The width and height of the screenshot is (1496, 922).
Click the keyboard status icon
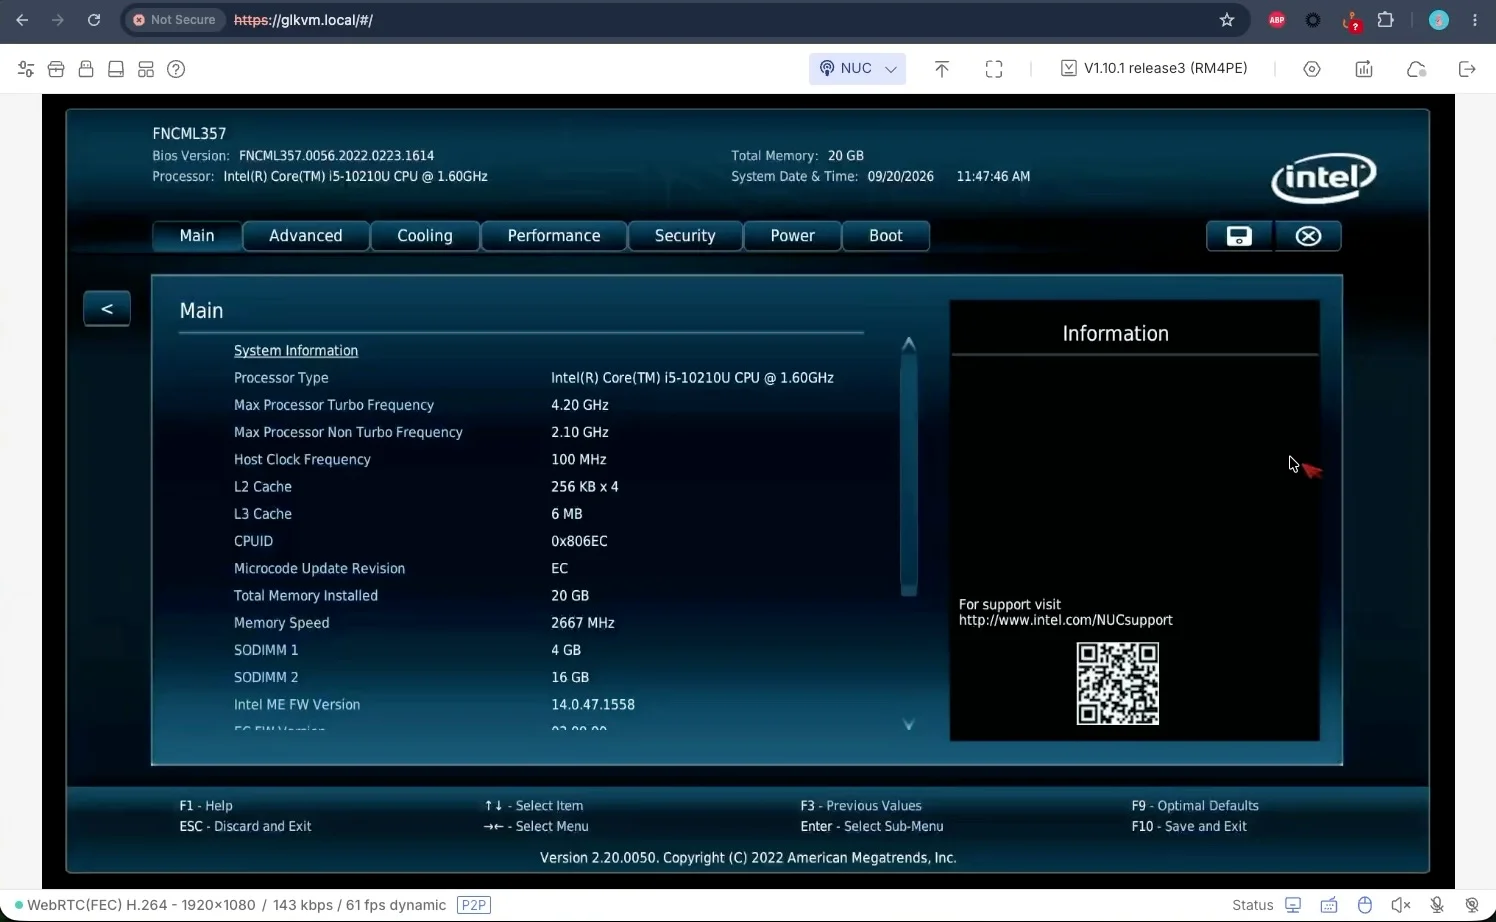click(x=1329, y=905)
